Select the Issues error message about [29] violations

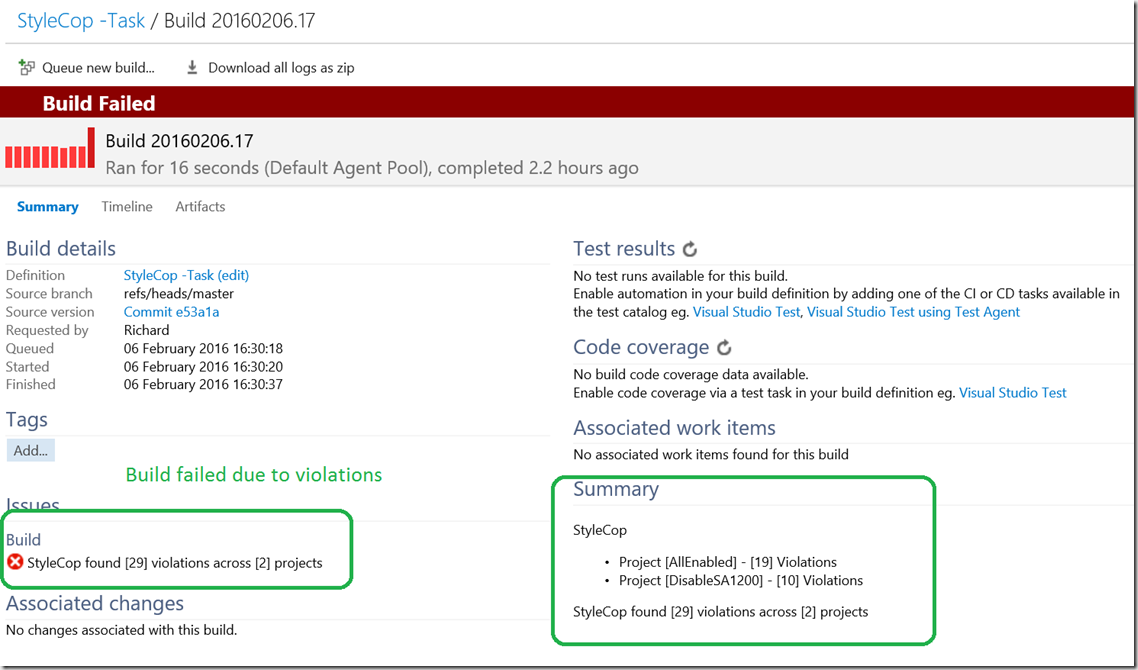(x=175, y=563)
